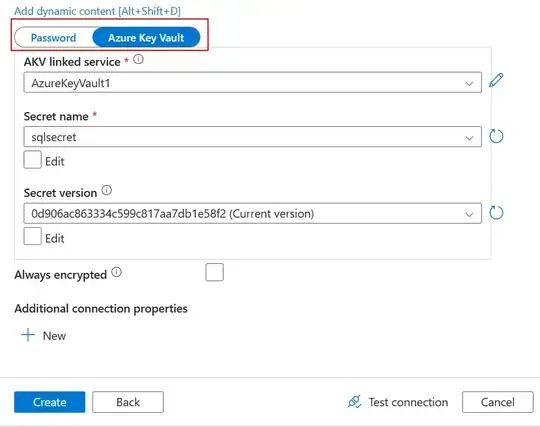Go back with the Back button
Screen dimensions: 540x427
[128, 402]
